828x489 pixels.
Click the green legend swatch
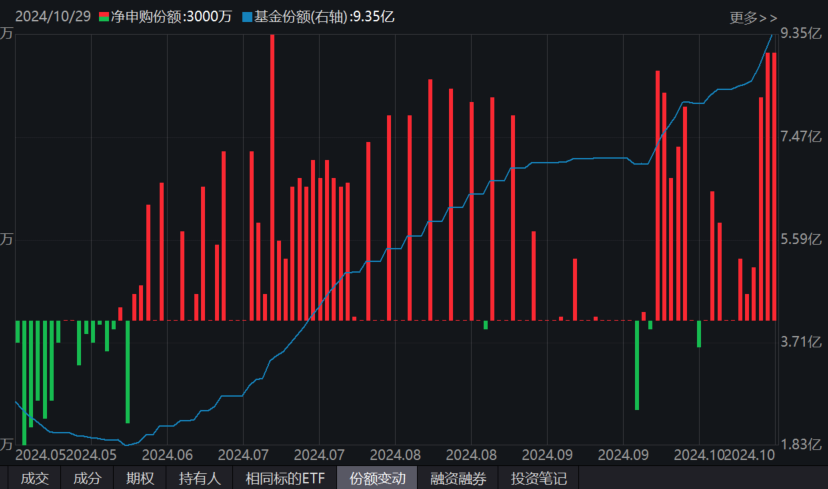tap(104, 17)
